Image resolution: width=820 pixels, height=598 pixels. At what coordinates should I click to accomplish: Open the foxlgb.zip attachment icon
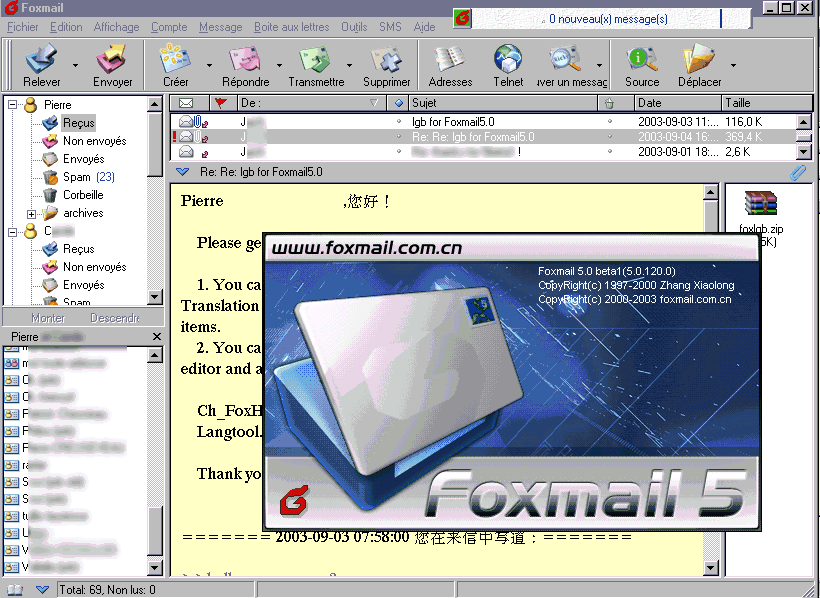pyautogui.click(x=761, y=204)
